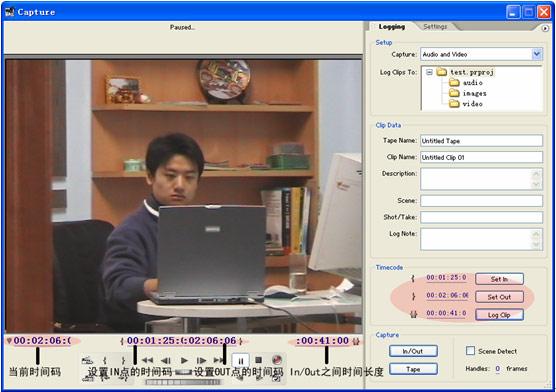Close the Capture window
This screenshot has width=556, height=392.
tap(544, 12)
